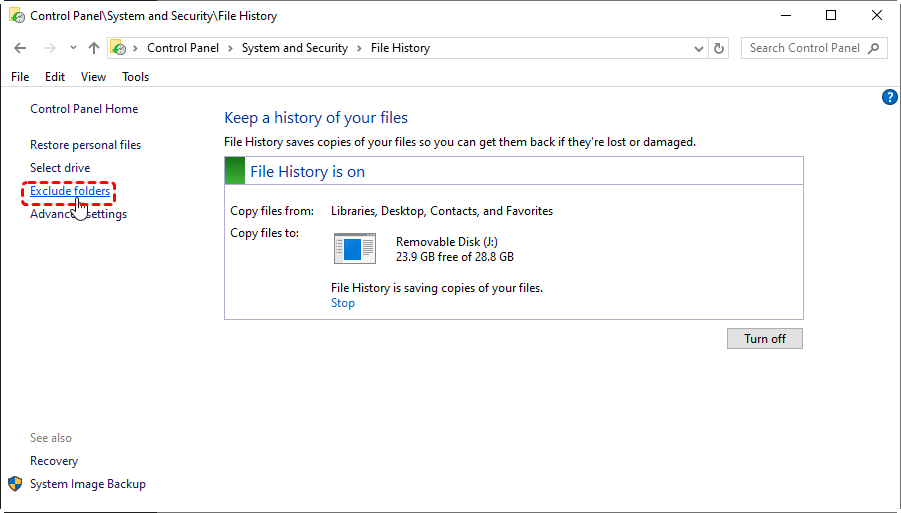
Task: Open the Tools menu
Action: [x=135, y=77]
